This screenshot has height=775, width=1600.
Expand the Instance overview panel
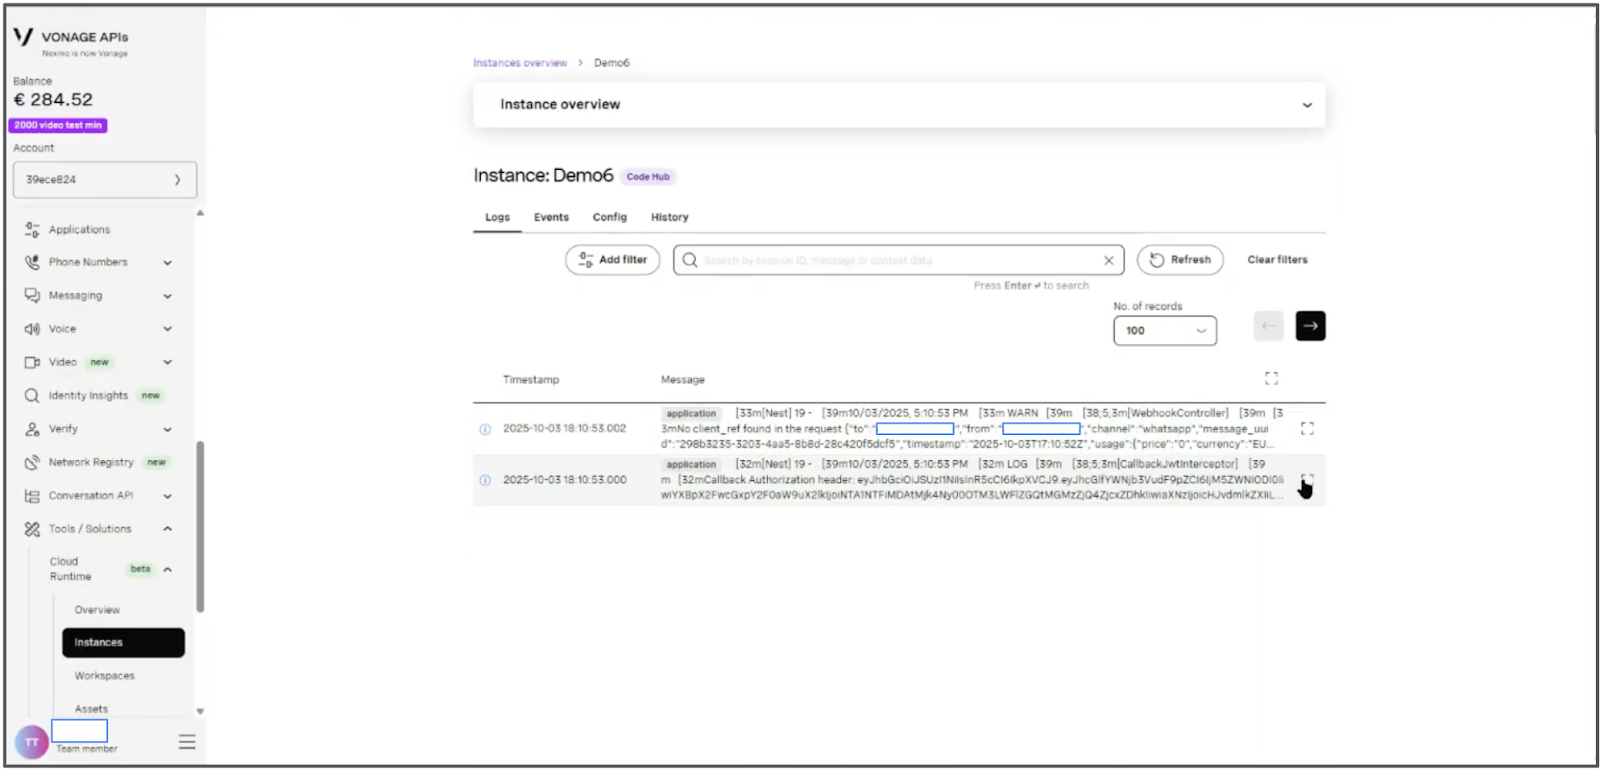pos(899,104)
